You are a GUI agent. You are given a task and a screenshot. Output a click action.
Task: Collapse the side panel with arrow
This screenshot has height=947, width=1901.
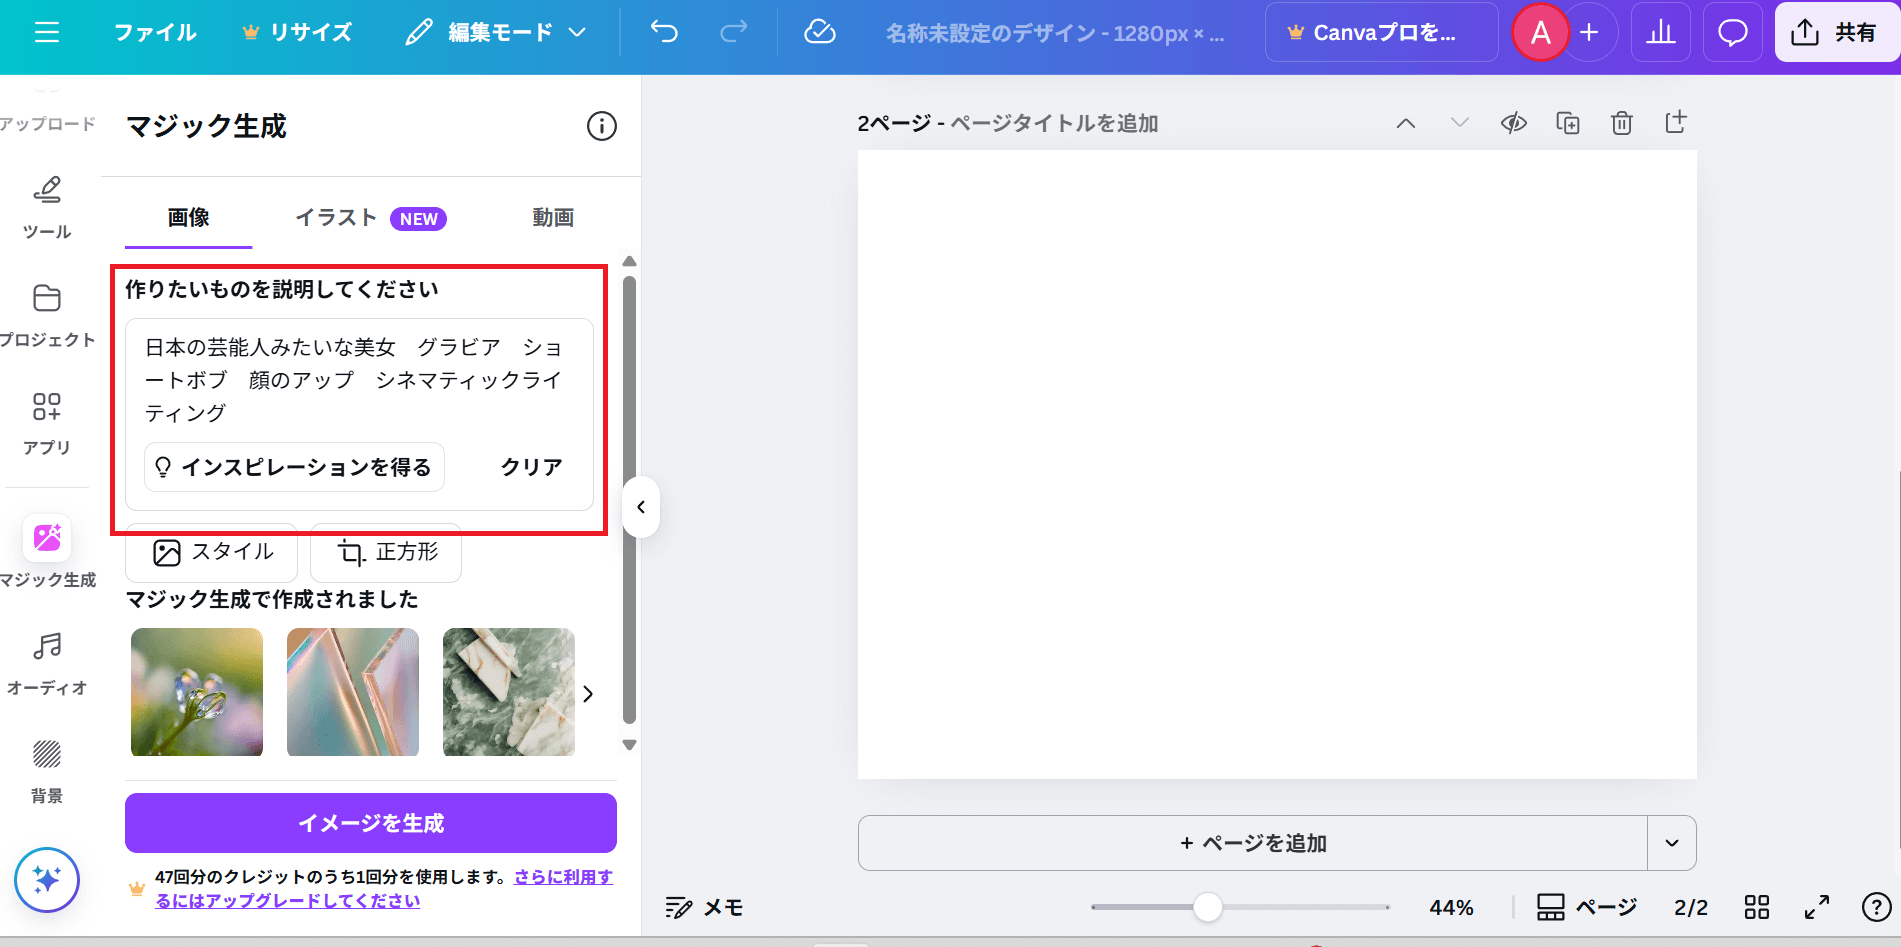tap(641, 507)
